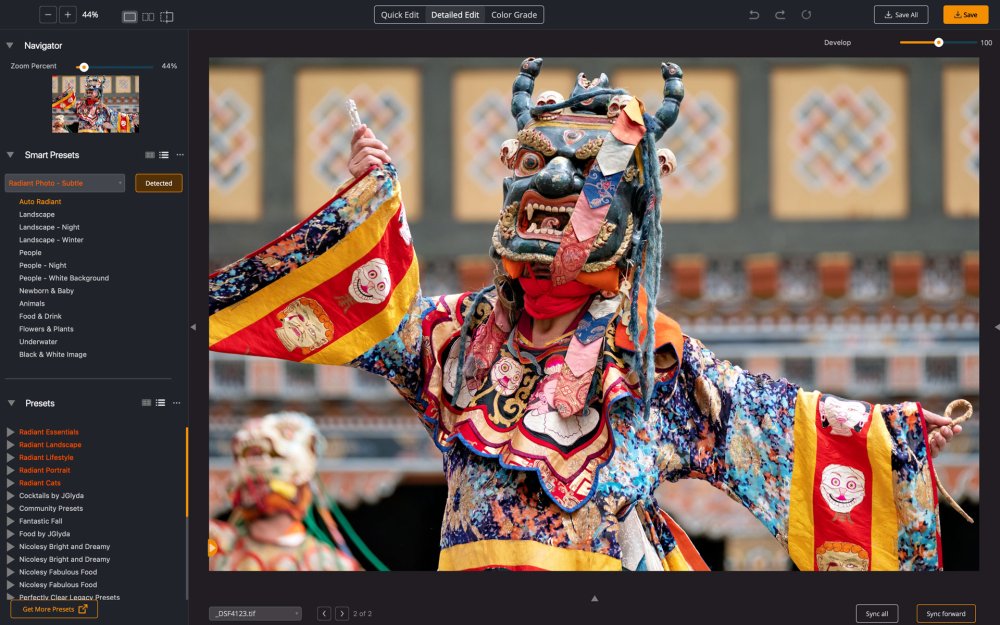Switch to Color Grade tab
This screenshot has height=625, width=1000.
tap(514, 15)
